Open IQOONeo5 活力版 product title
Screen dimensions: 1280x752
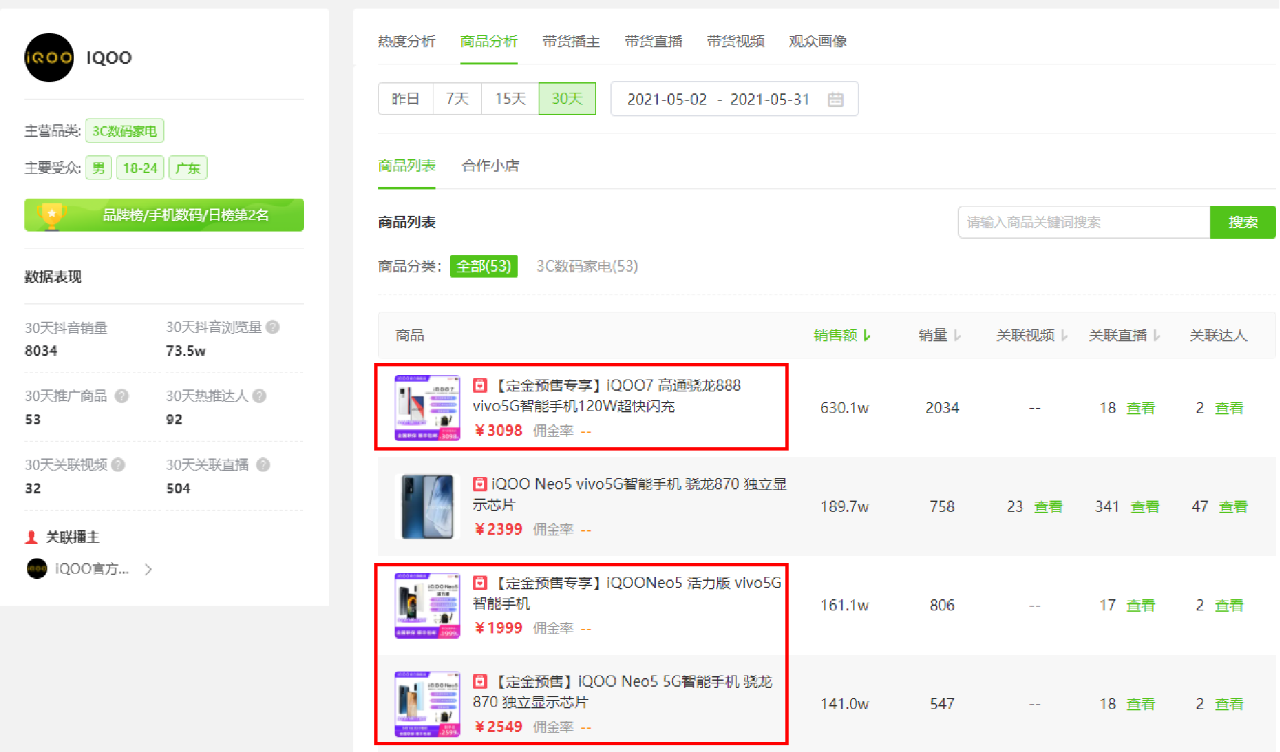coord(627,593)
